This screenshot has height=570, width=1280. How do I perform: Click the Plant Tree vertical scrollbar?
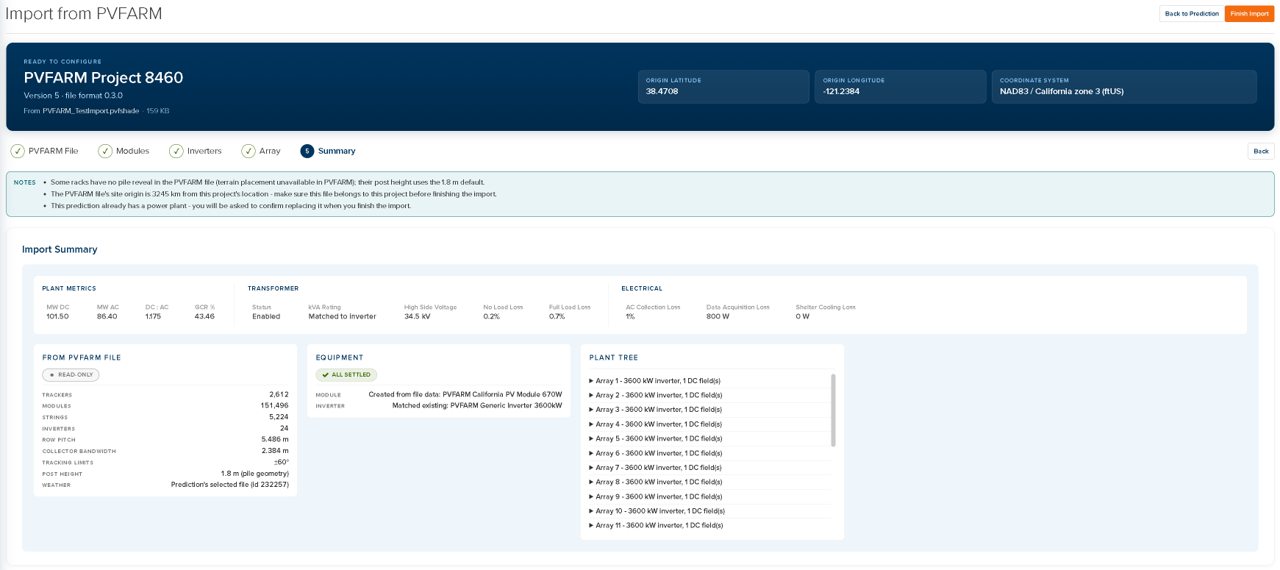[x=833, y=410]
